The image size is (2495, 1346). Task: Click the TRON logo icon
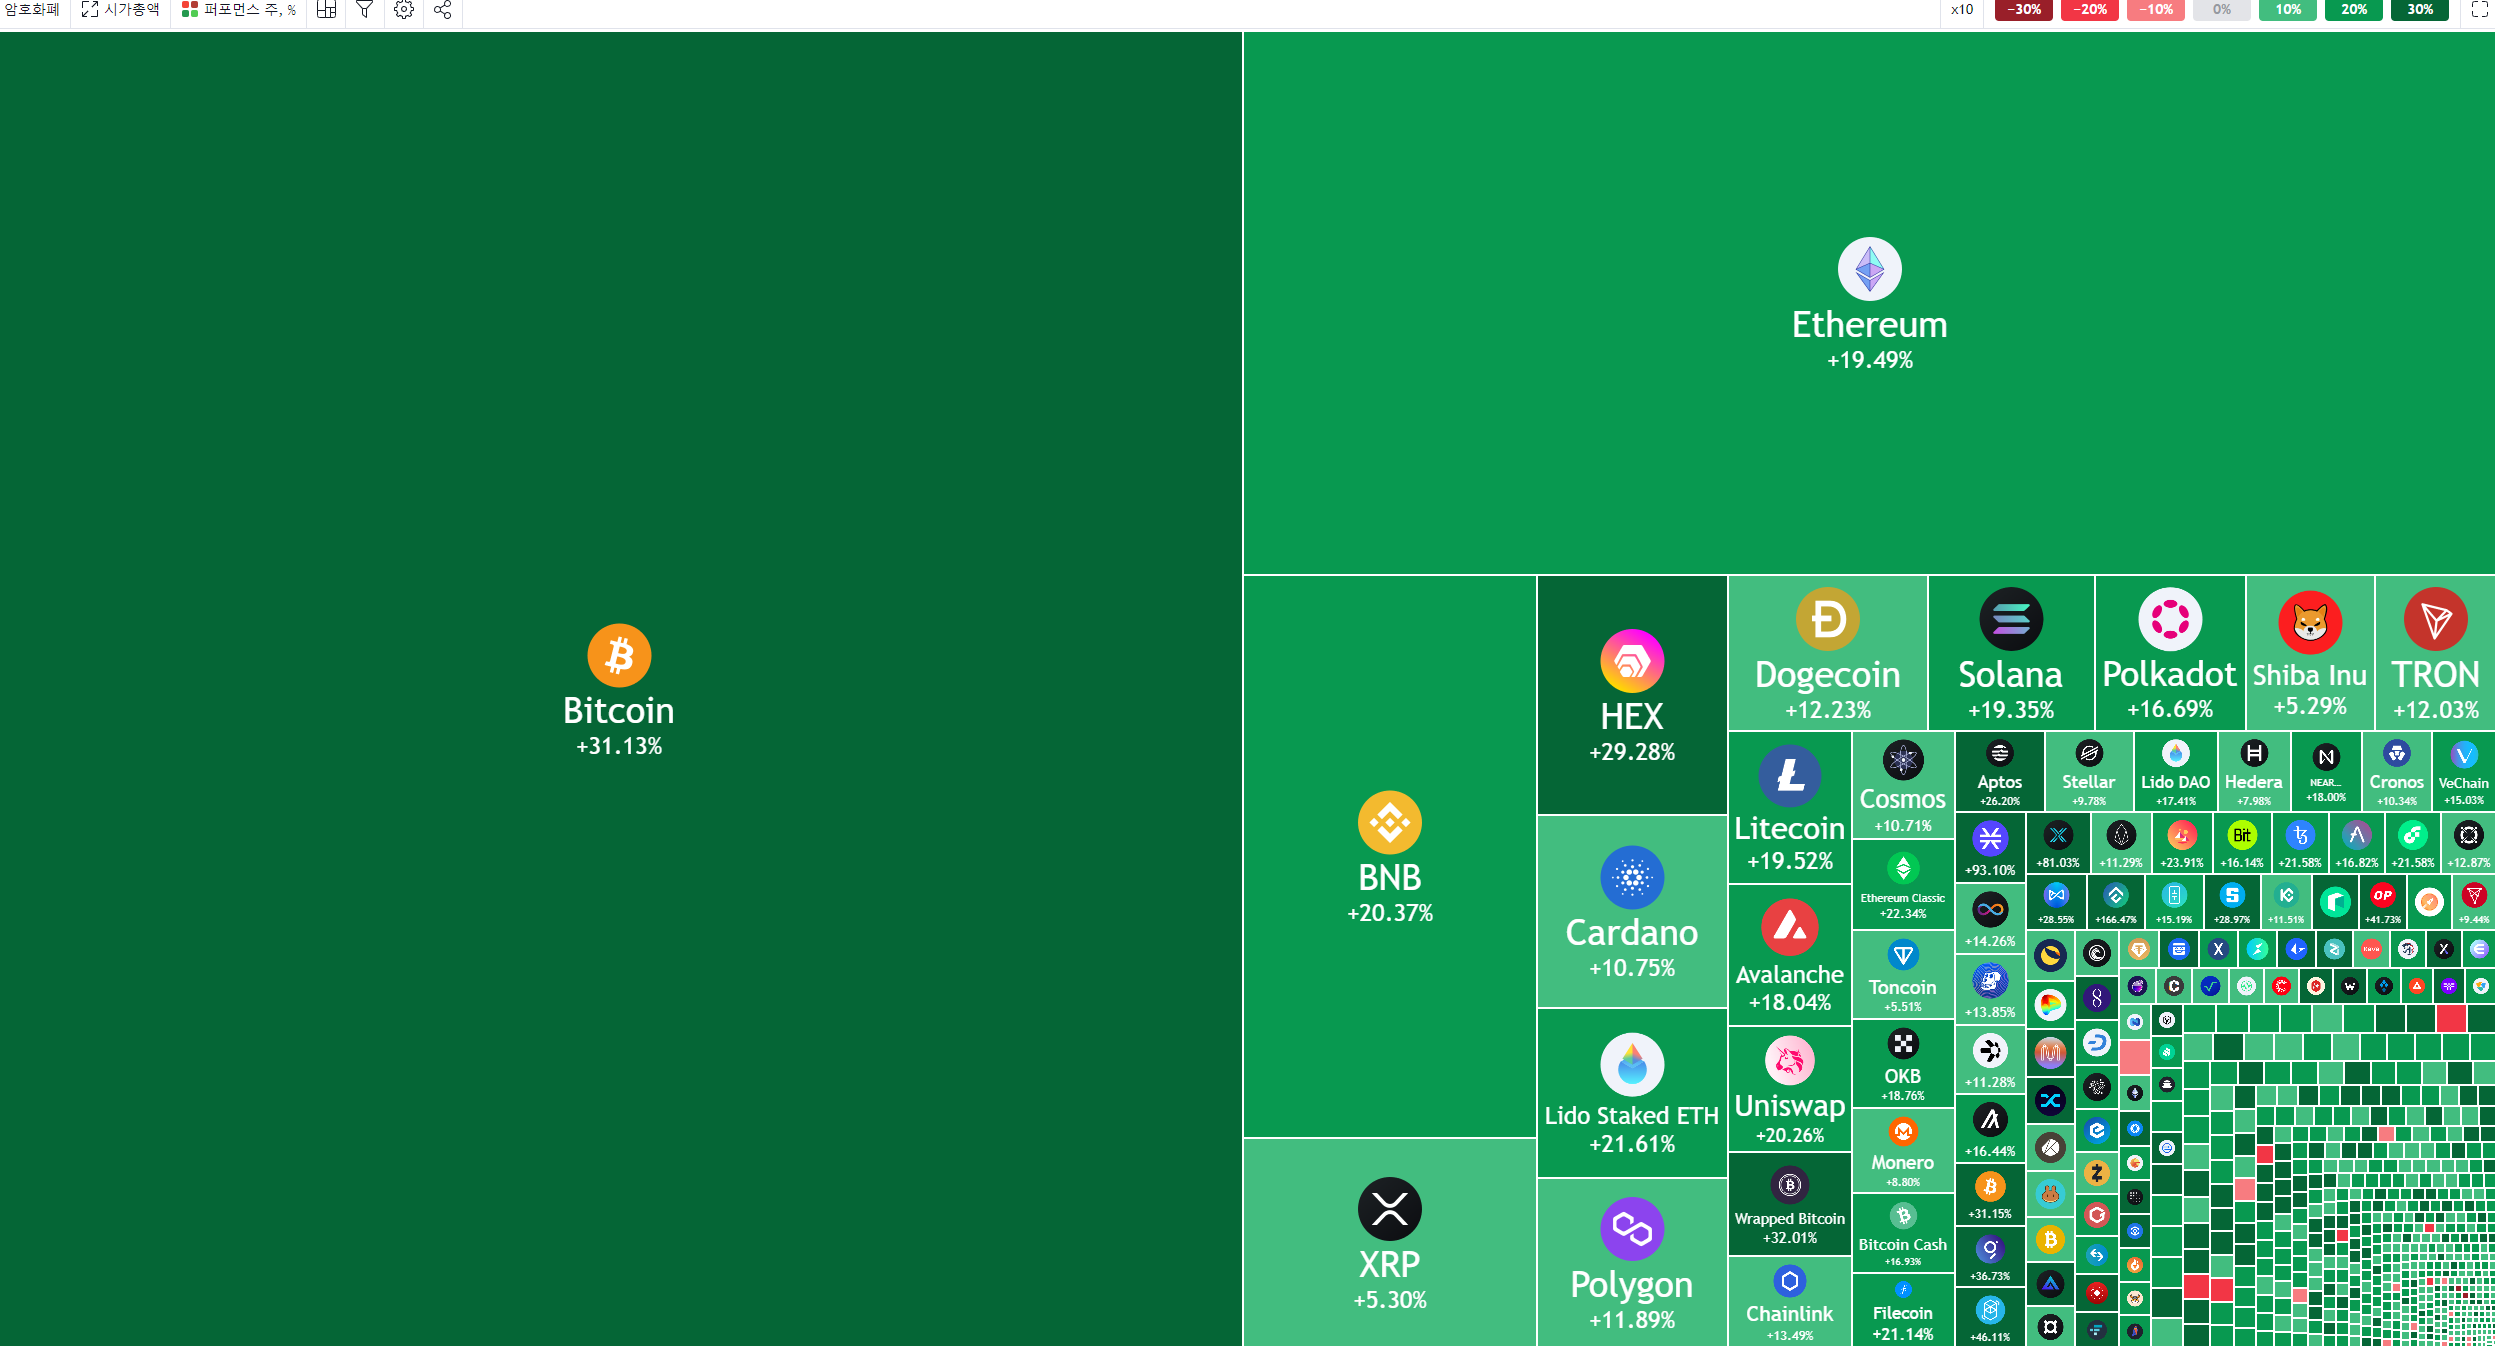(2436, 620)
